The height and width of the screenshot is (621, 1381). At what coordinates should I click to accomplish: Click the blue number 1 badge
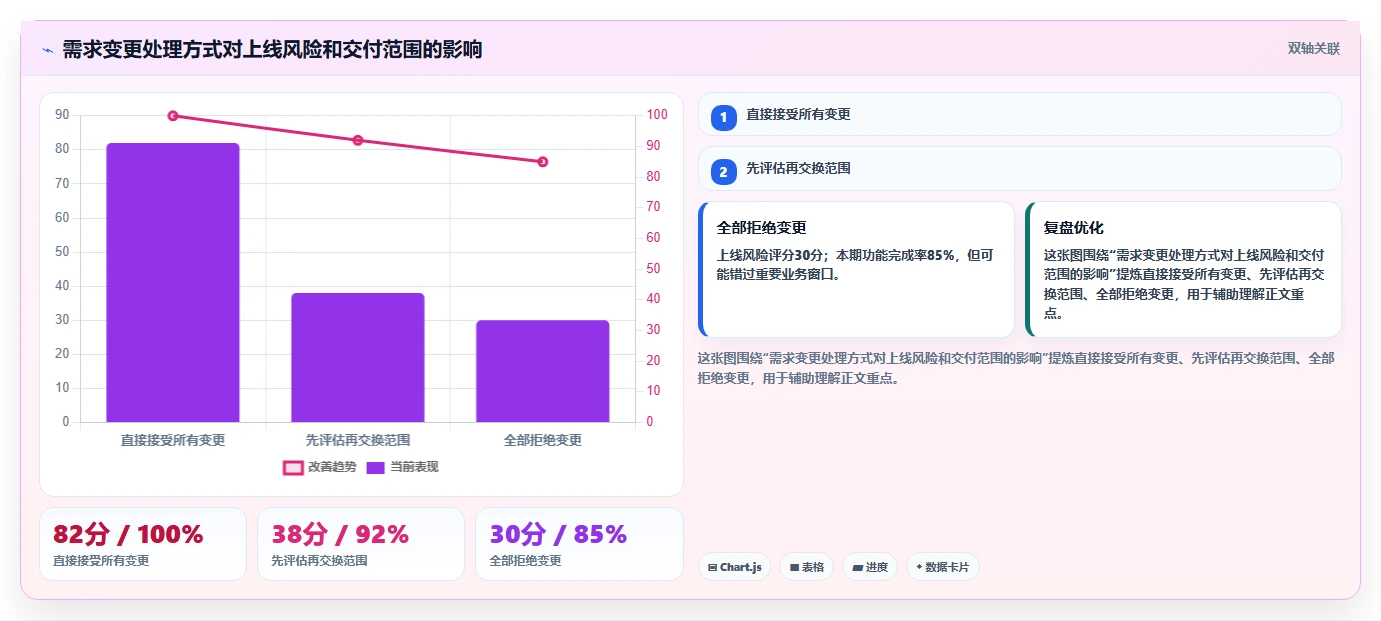[724, 118]
